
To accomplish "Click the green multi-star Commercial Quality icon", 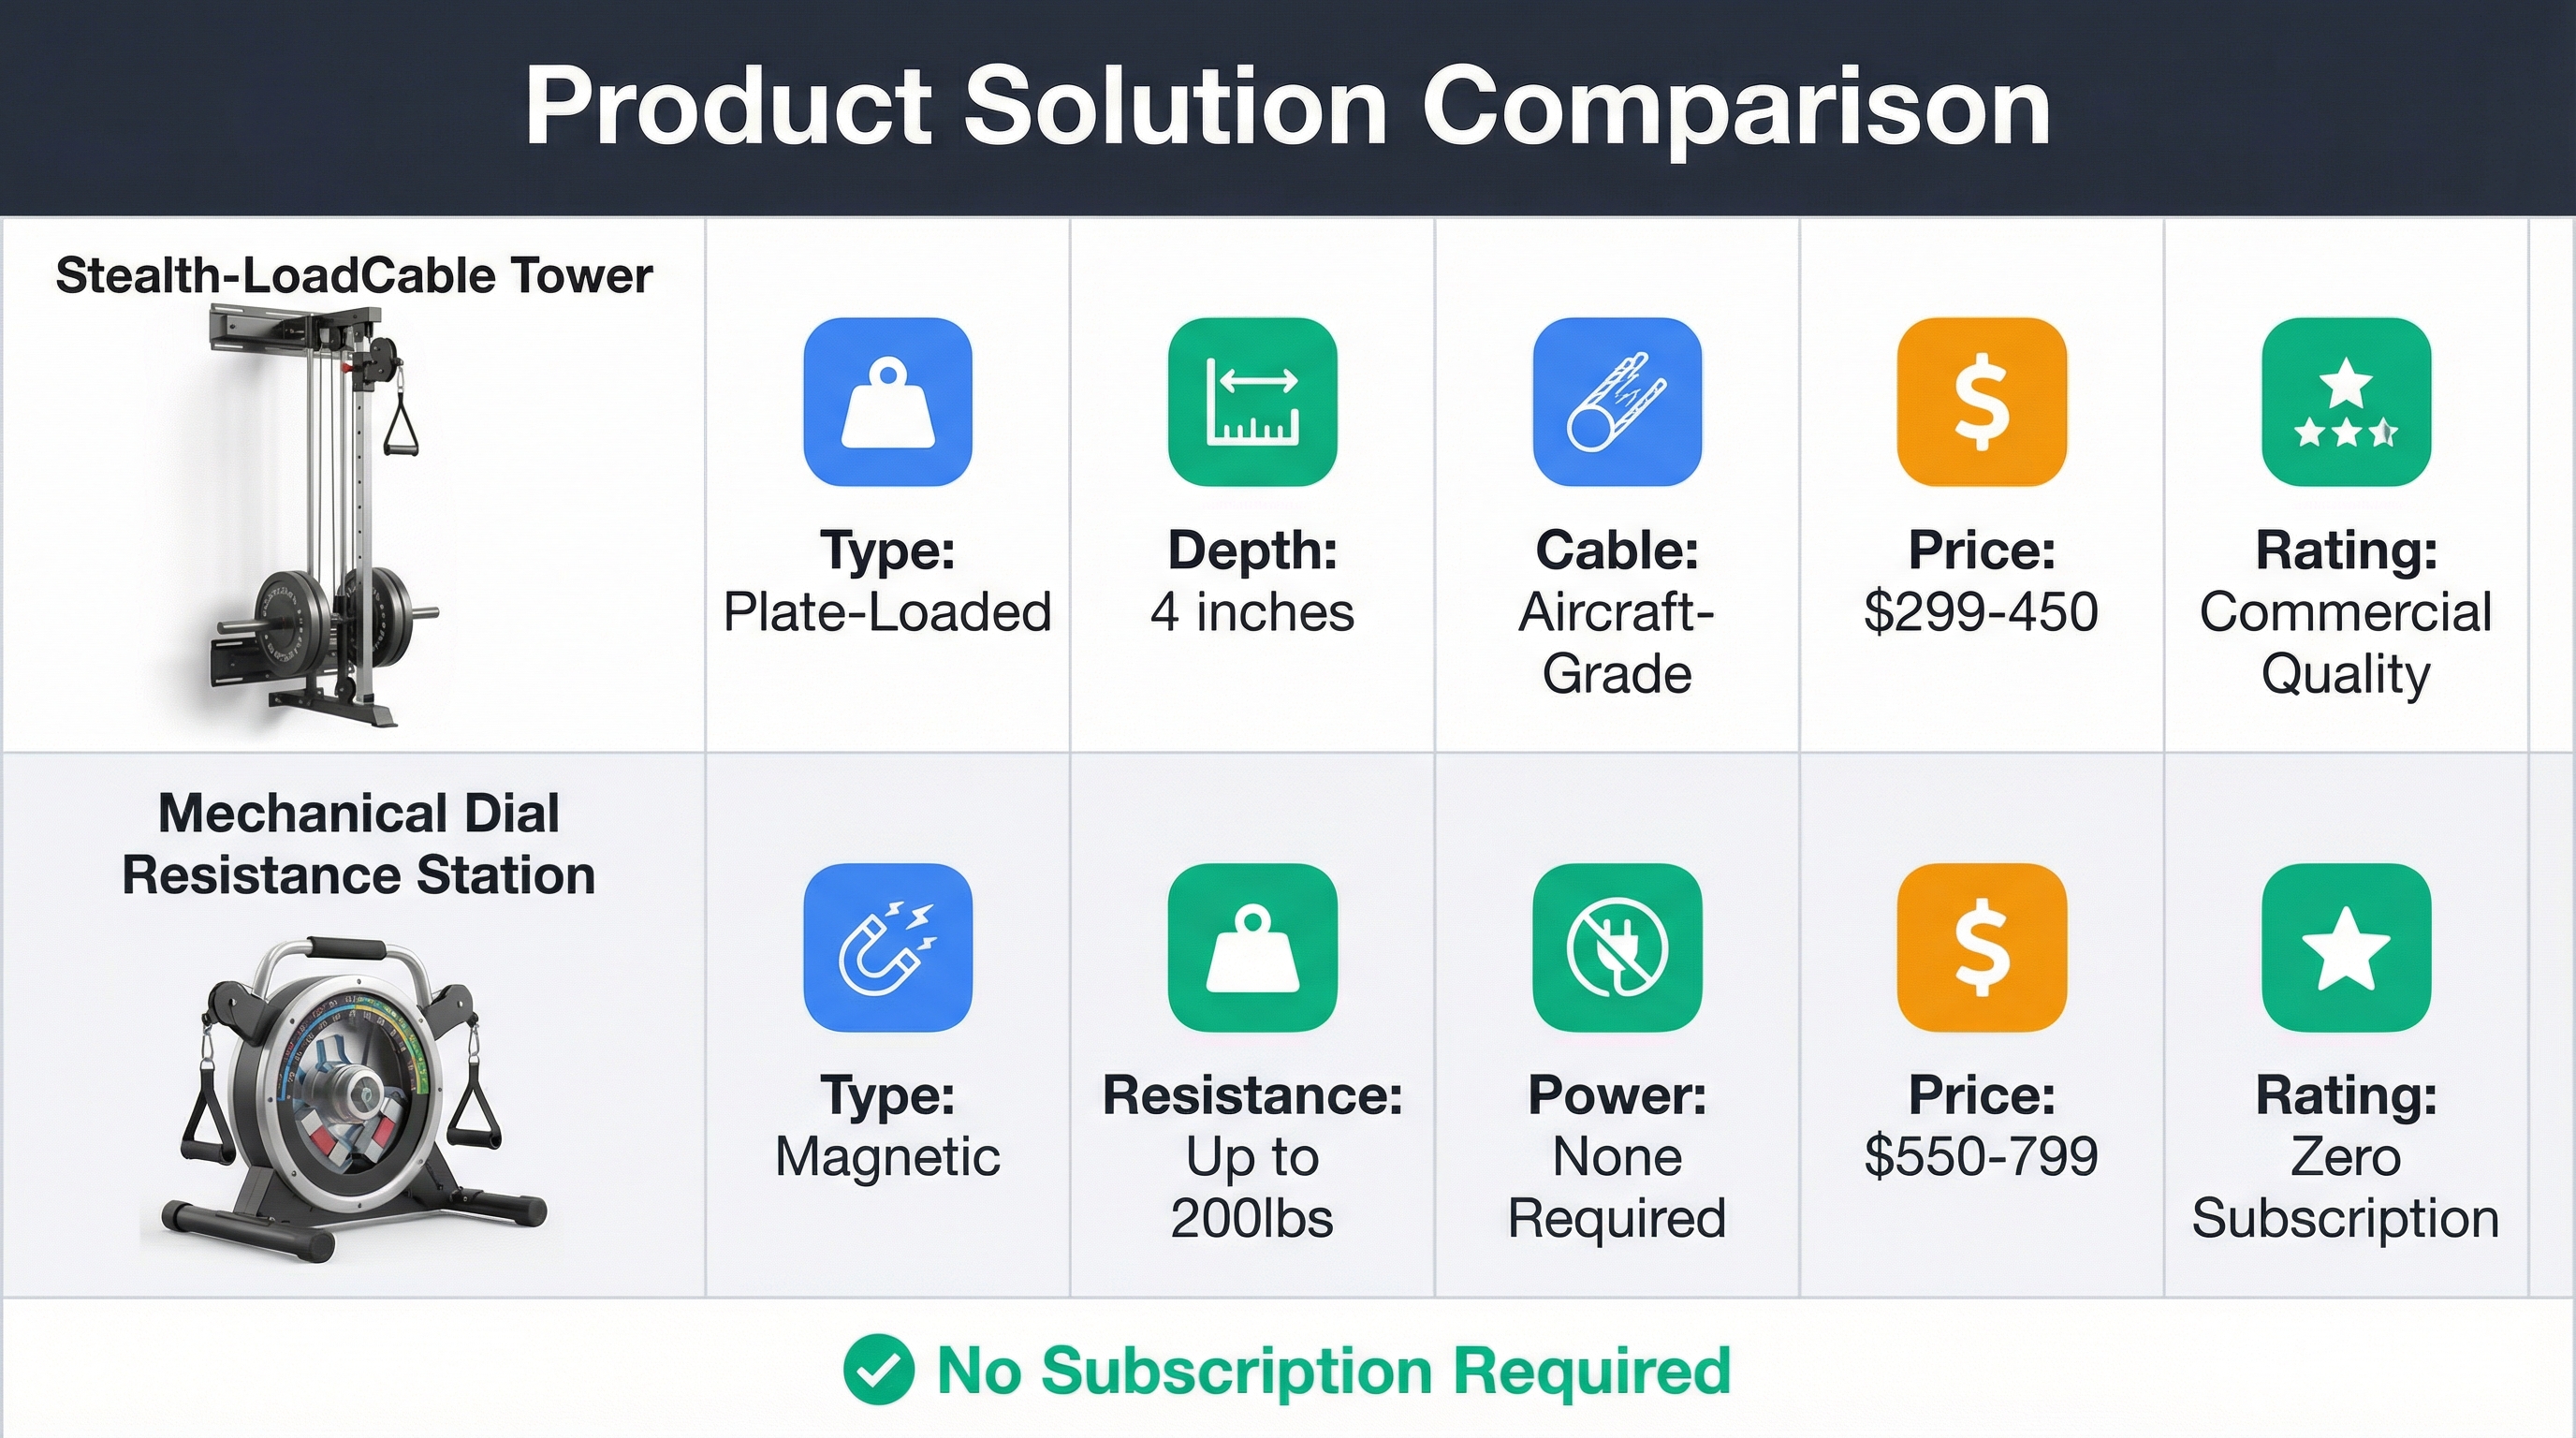I will point(2346,402).
